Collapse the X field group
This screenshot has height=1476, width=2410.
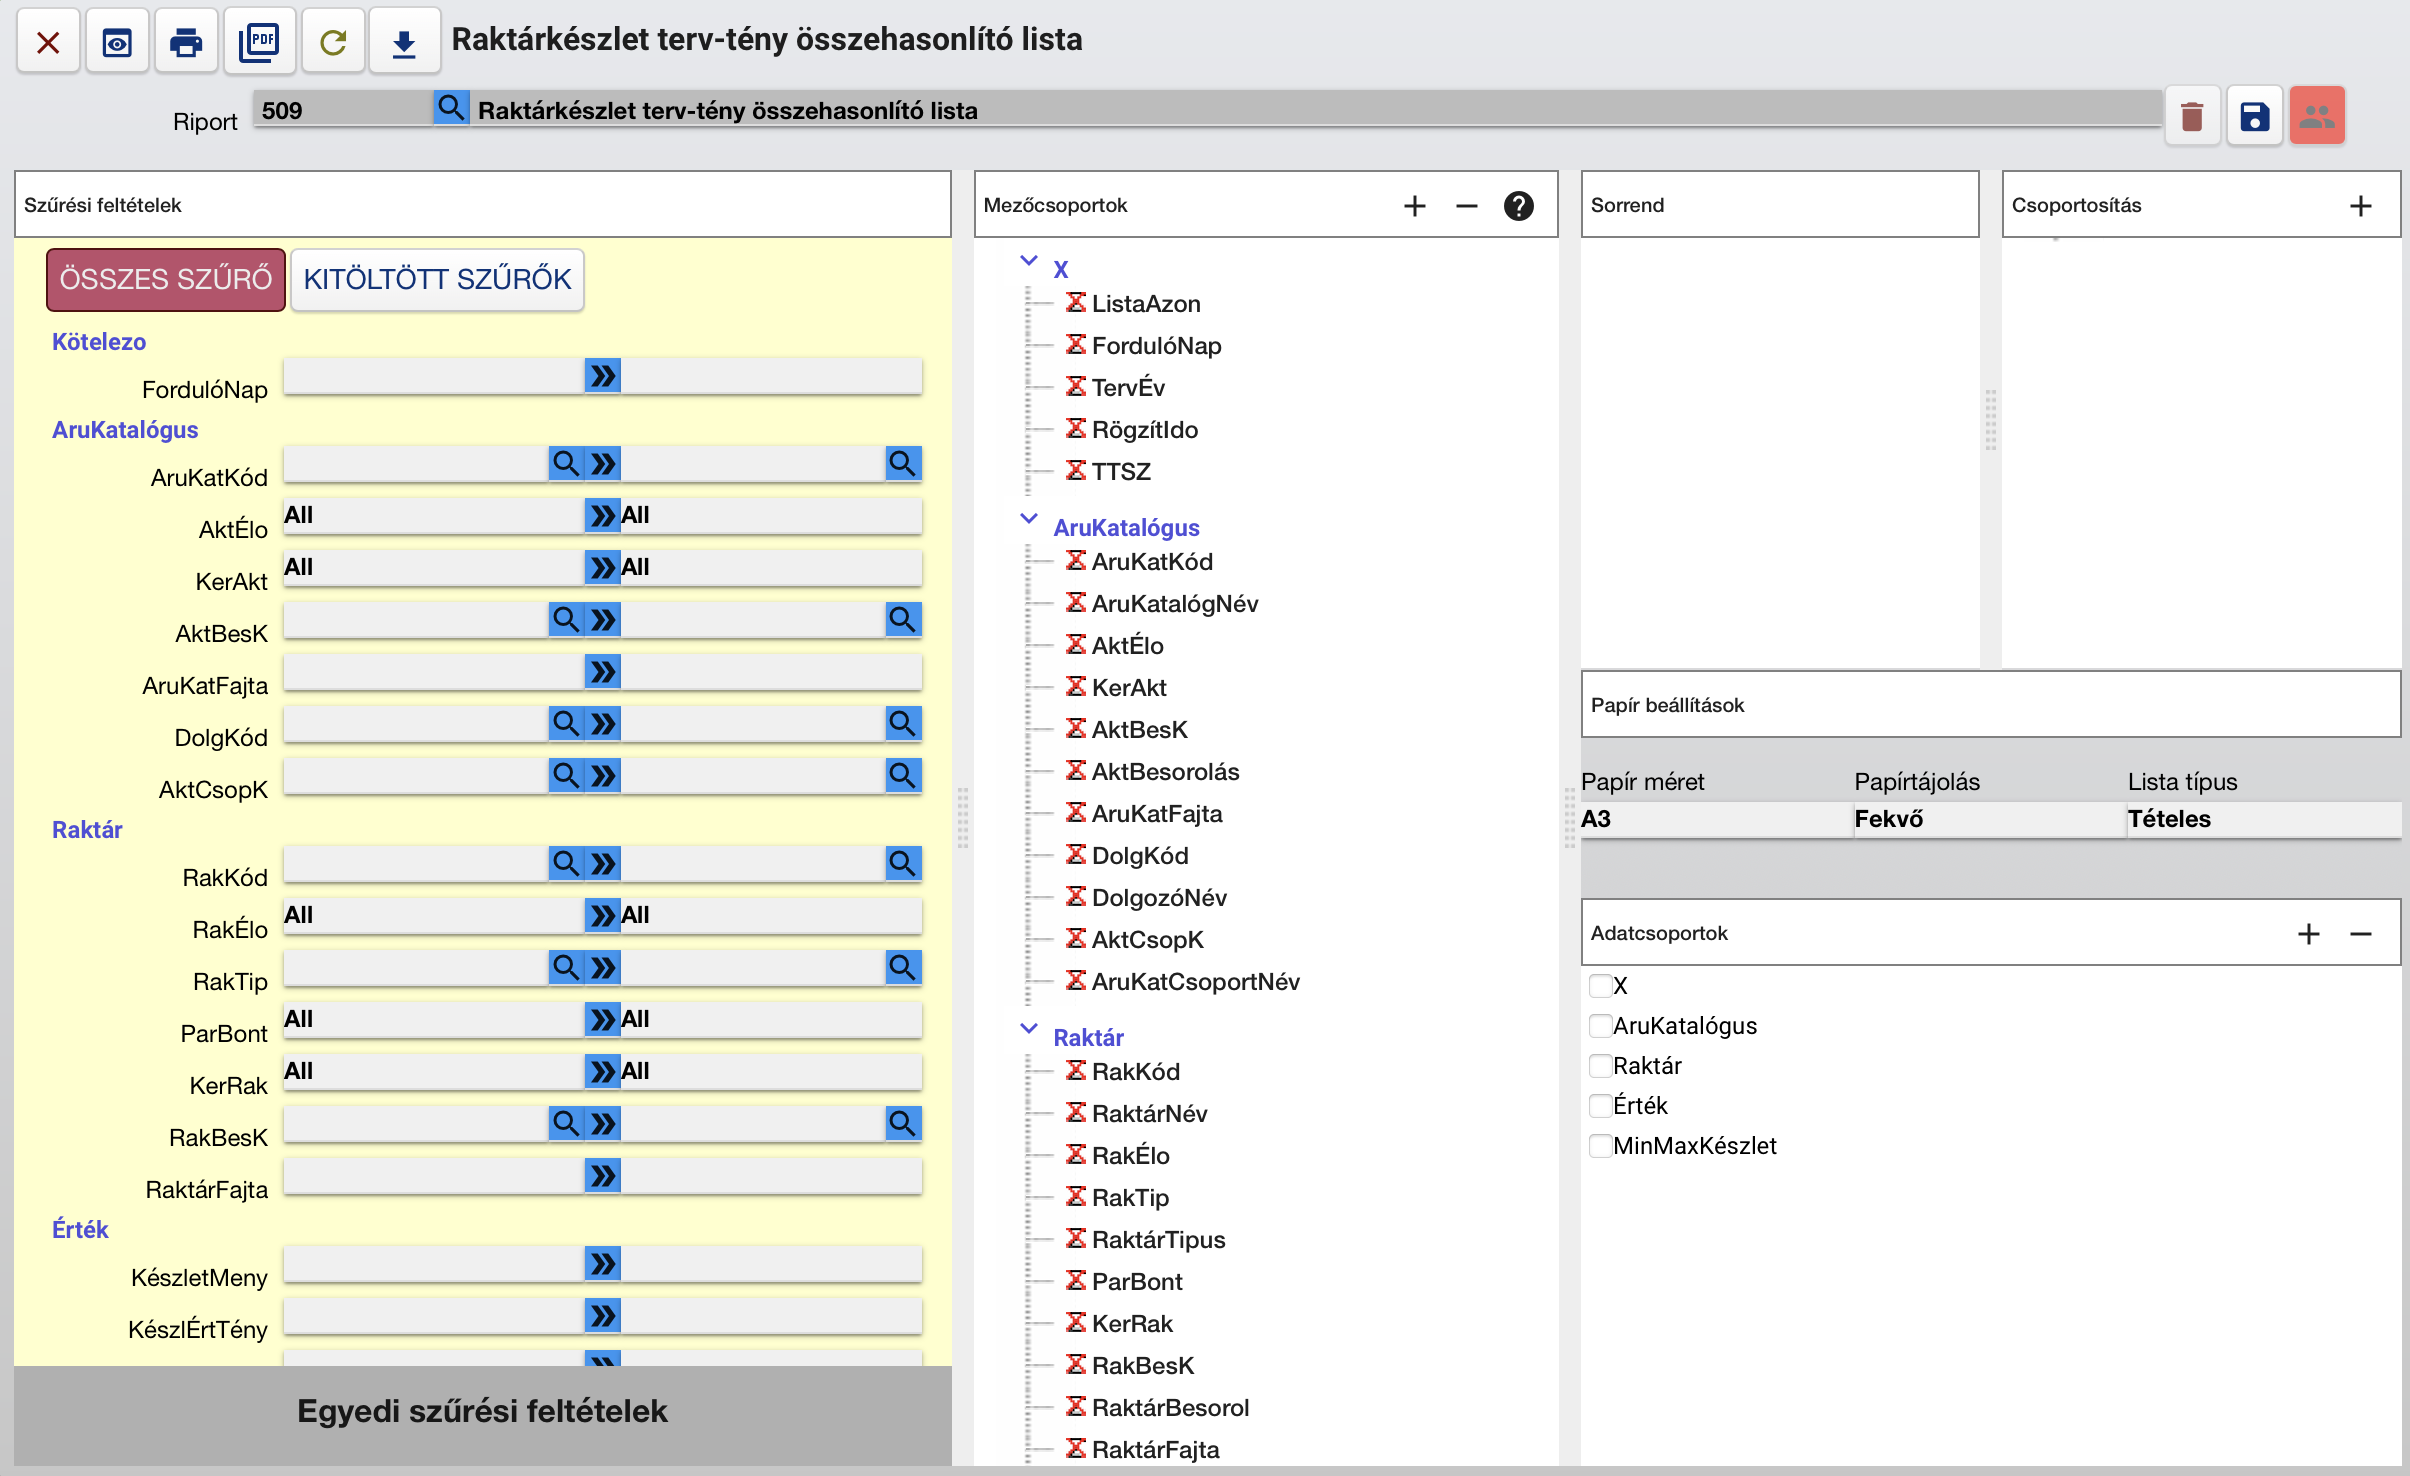(x=1028, y=261)
